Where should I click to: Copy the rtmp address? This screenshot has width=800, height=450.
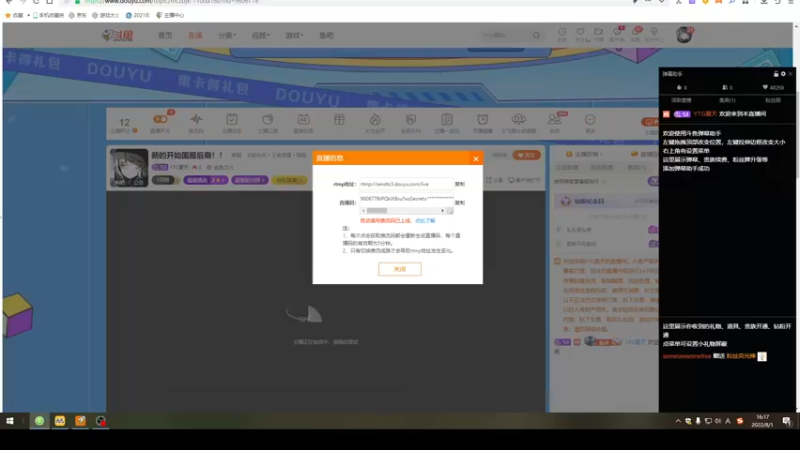click(x=460, y=184)
